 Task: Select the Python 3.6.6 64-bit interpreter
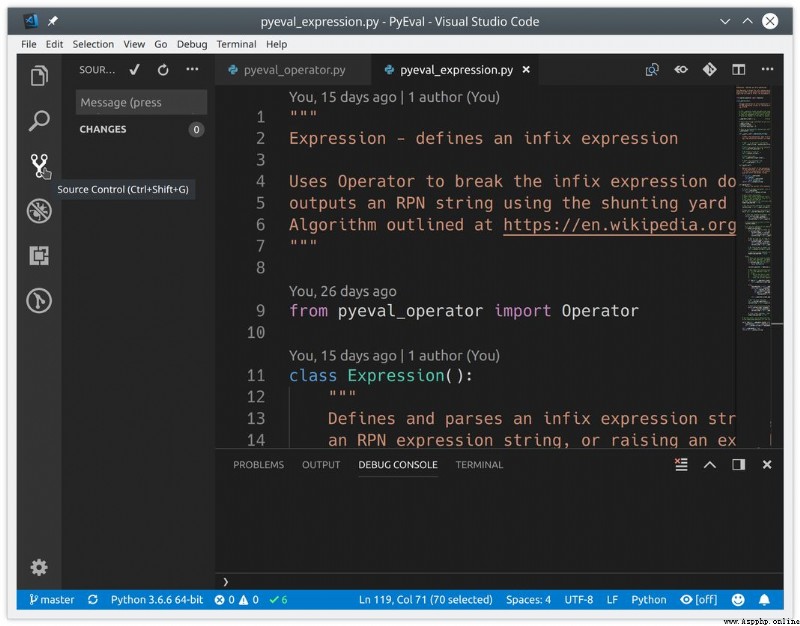coord(157,600)
